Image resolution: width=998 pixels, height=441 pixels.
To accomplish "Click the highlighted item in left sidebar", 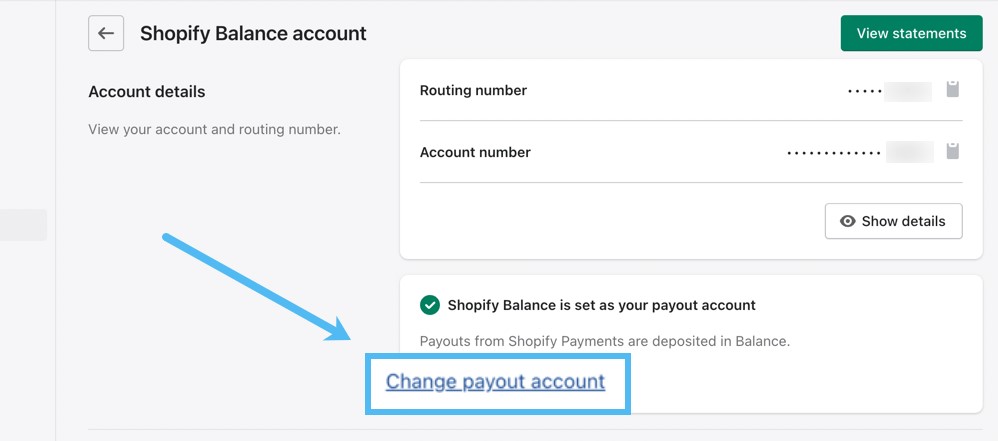I will 23,224.
